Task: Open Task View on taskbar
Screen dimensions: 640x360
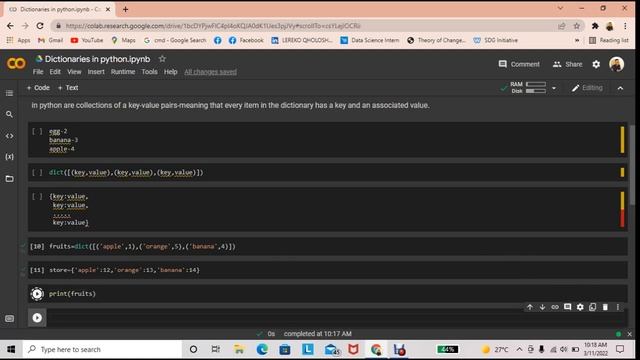Action: tap(216, 349)
